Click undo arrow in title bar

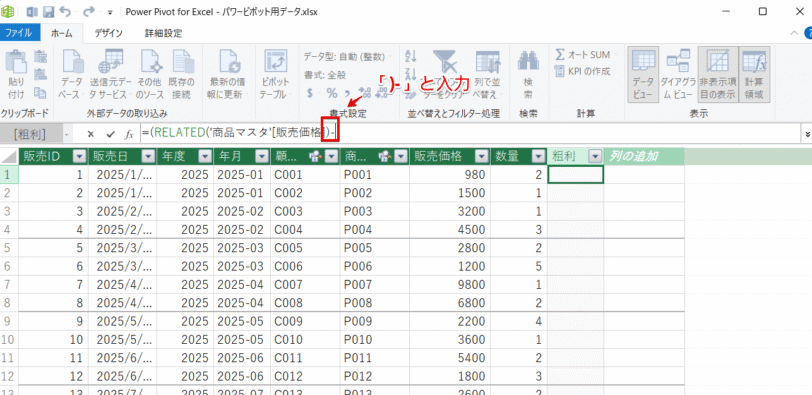pyautogui.click(x=65, y=11)
